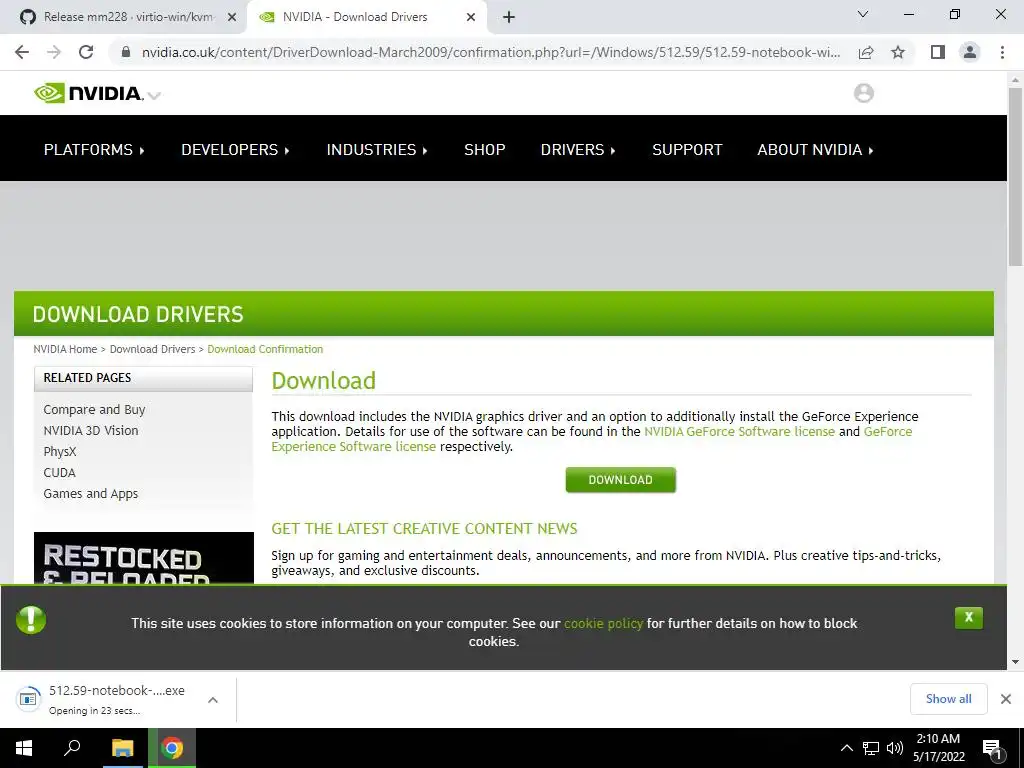Click the Restocked & Reloaded banner

144,558
